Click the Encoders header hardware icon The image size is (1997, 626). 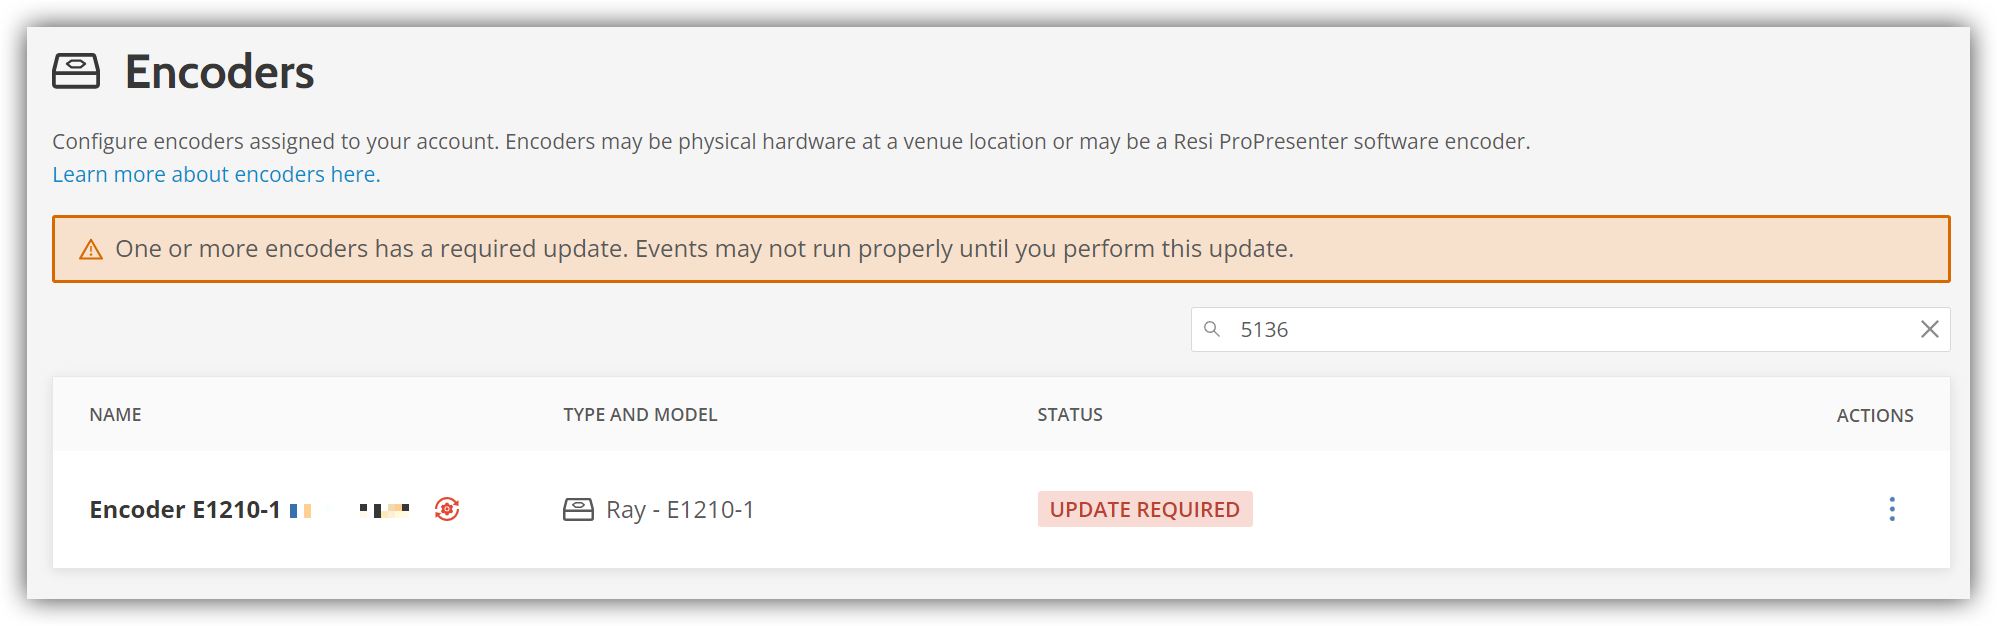(x=77, y=70)
